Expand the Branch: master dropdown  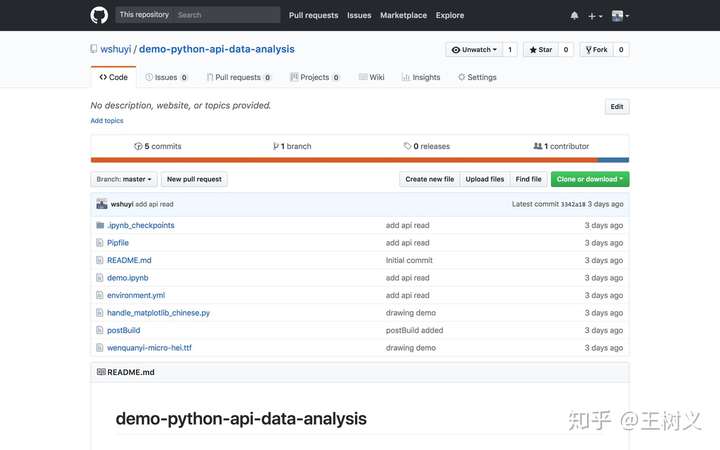point(124,179)
